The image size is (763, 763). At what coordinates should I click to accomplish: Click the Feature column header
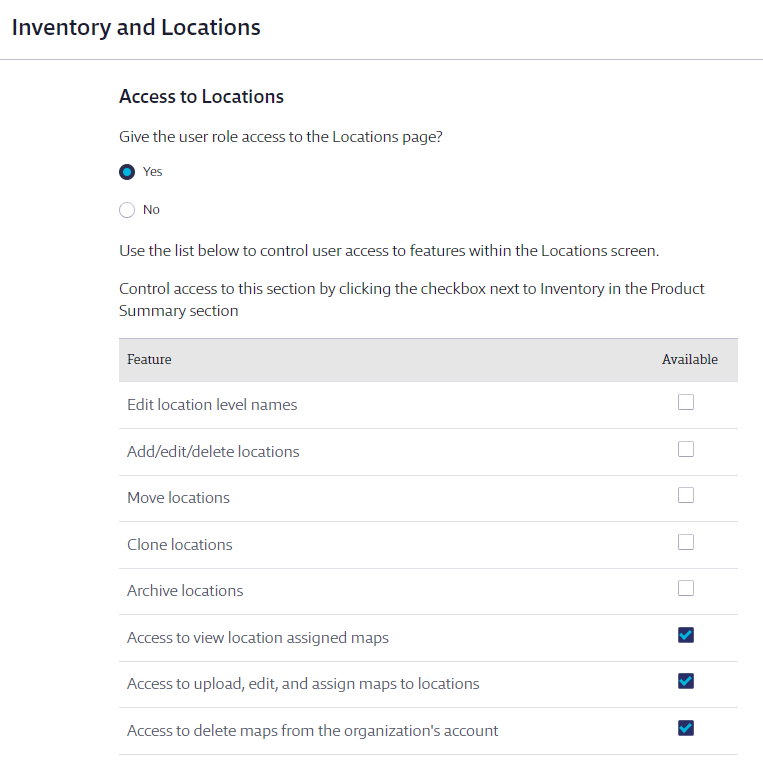[149, 360]
